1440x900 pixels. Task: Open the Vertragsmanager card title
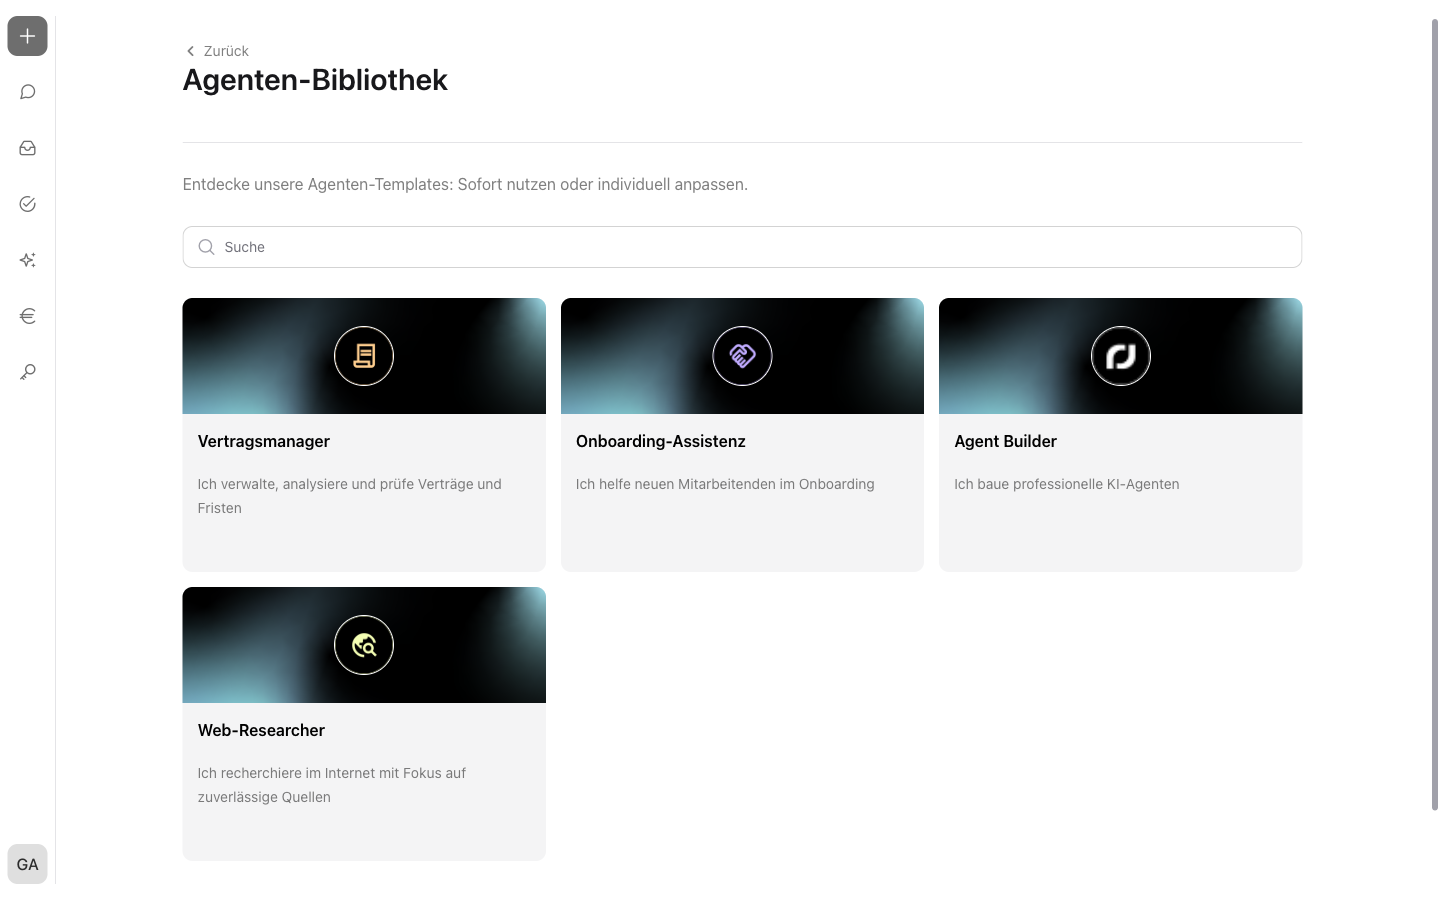click(264, 441)
